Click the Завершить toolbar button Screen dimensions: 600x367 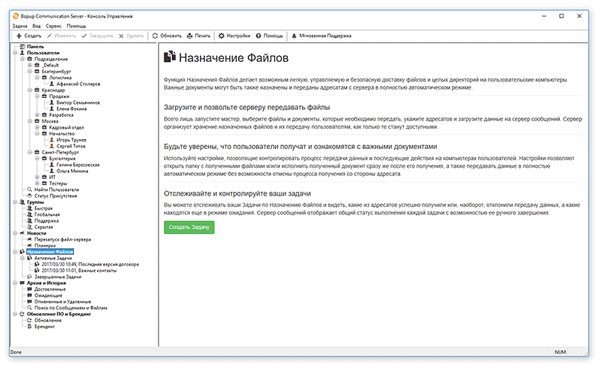point(97,36)
